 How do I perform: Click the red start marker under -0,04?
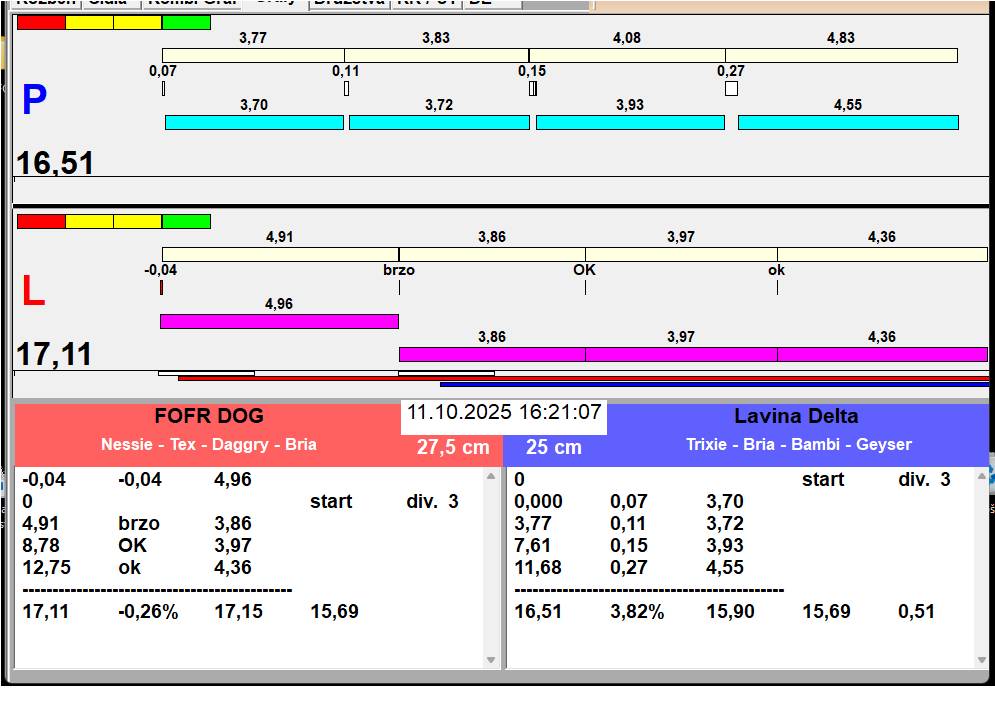click(x=161, y=288)
